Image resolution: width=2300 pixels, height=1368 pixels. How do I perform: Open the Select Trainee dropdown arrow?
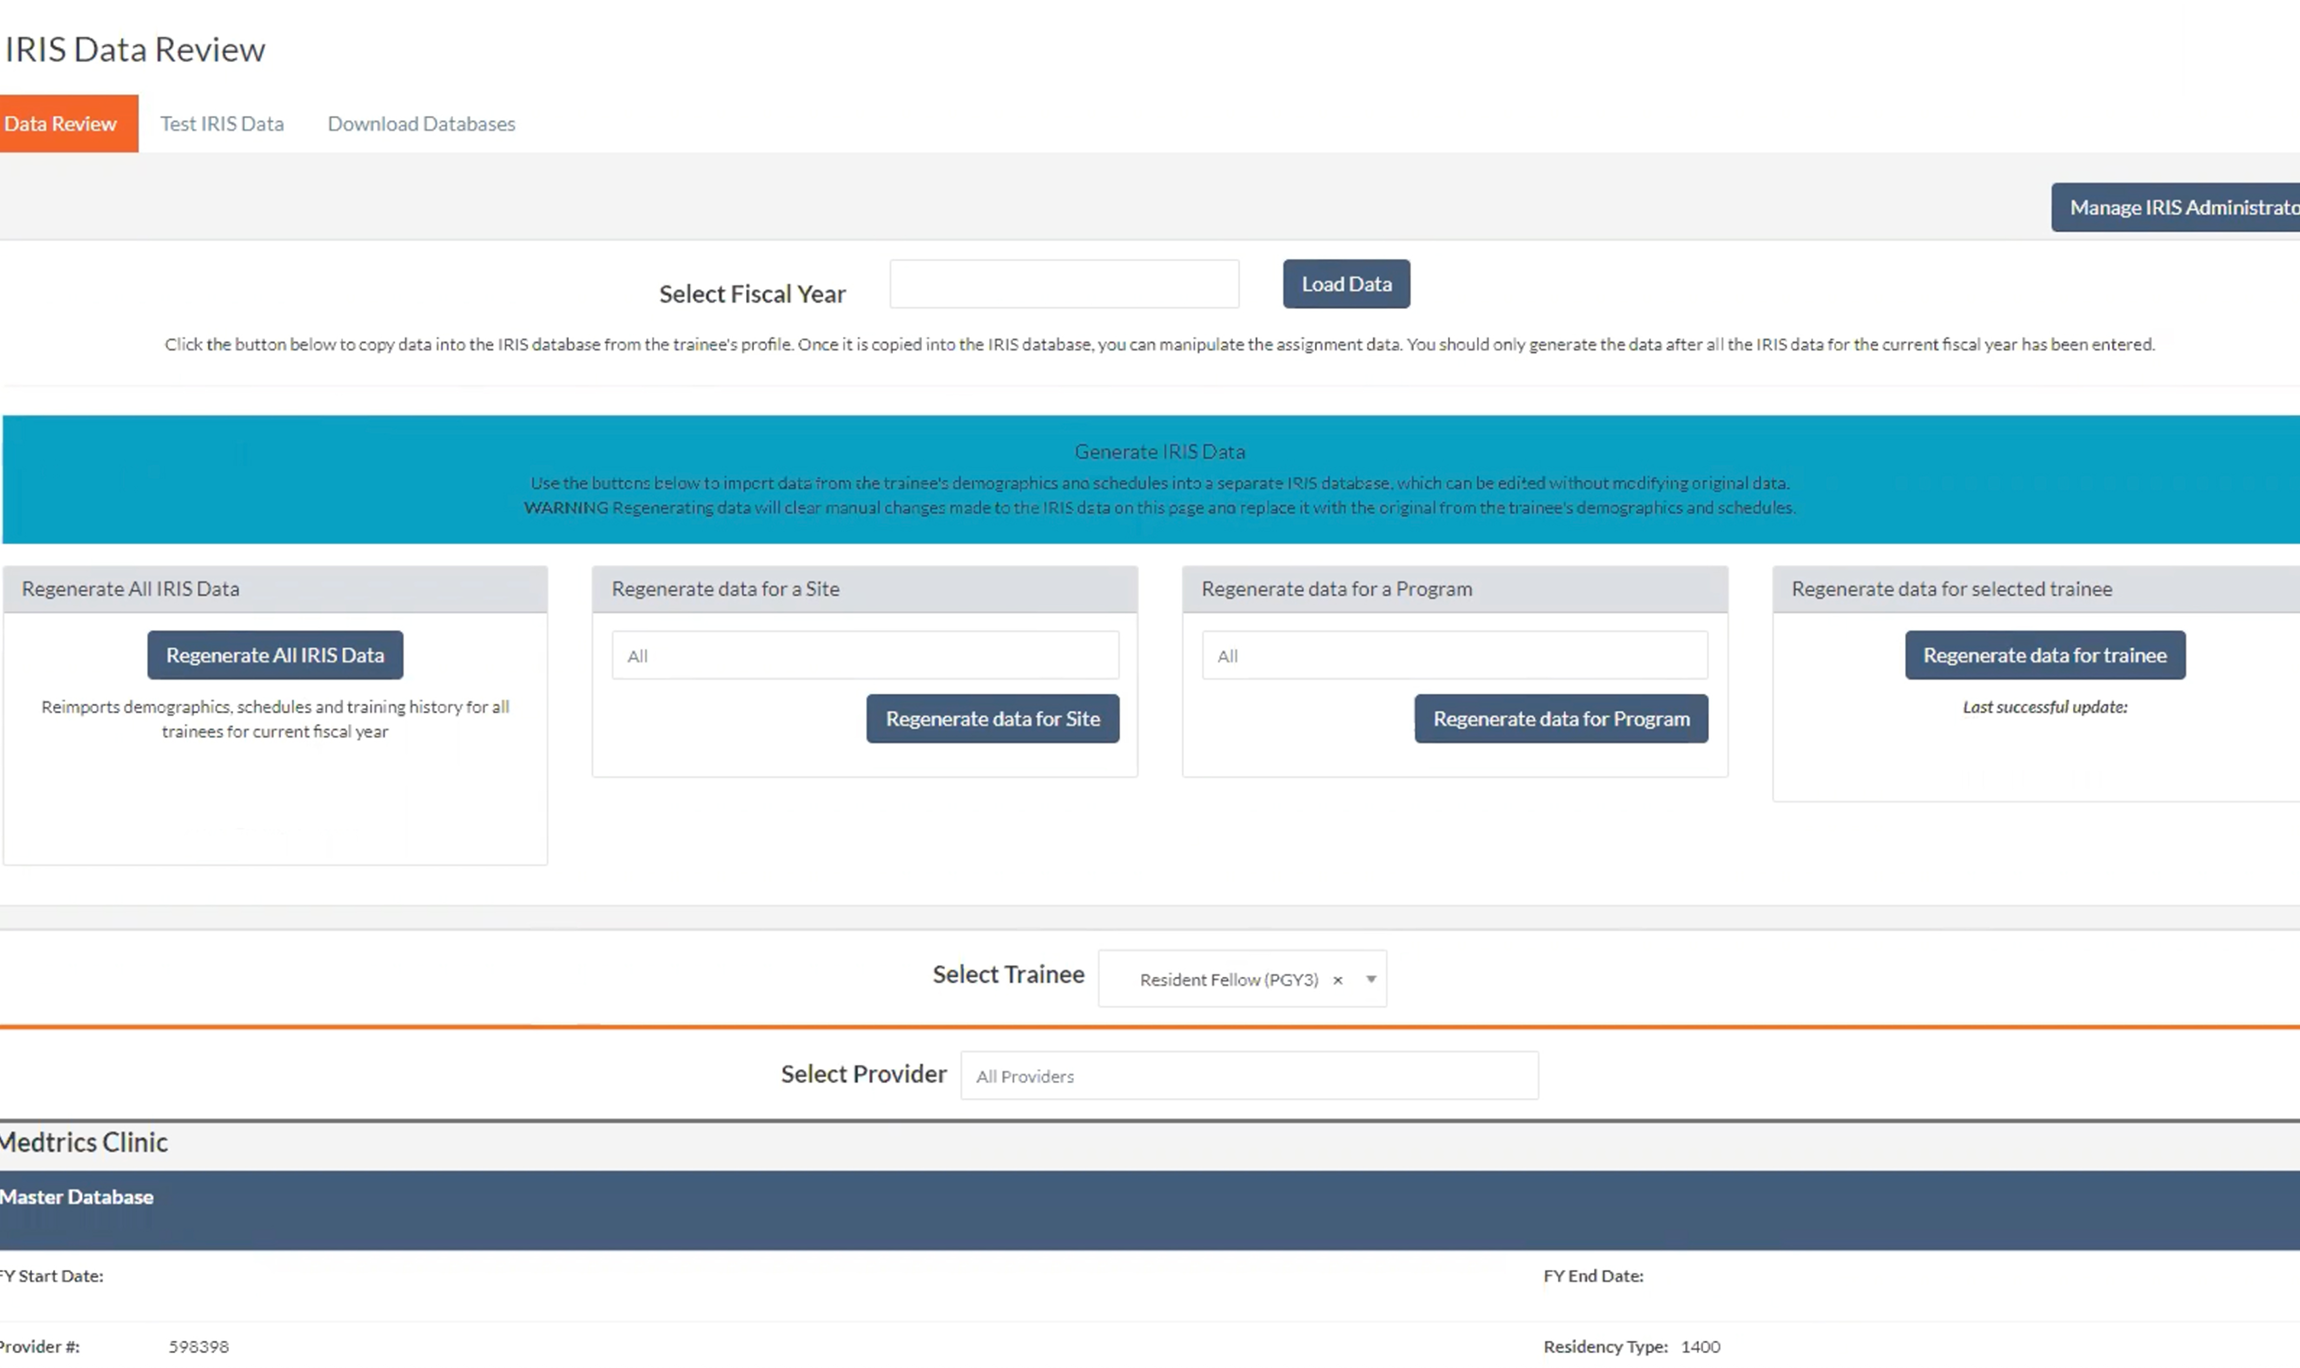[x=1371, y=979]
